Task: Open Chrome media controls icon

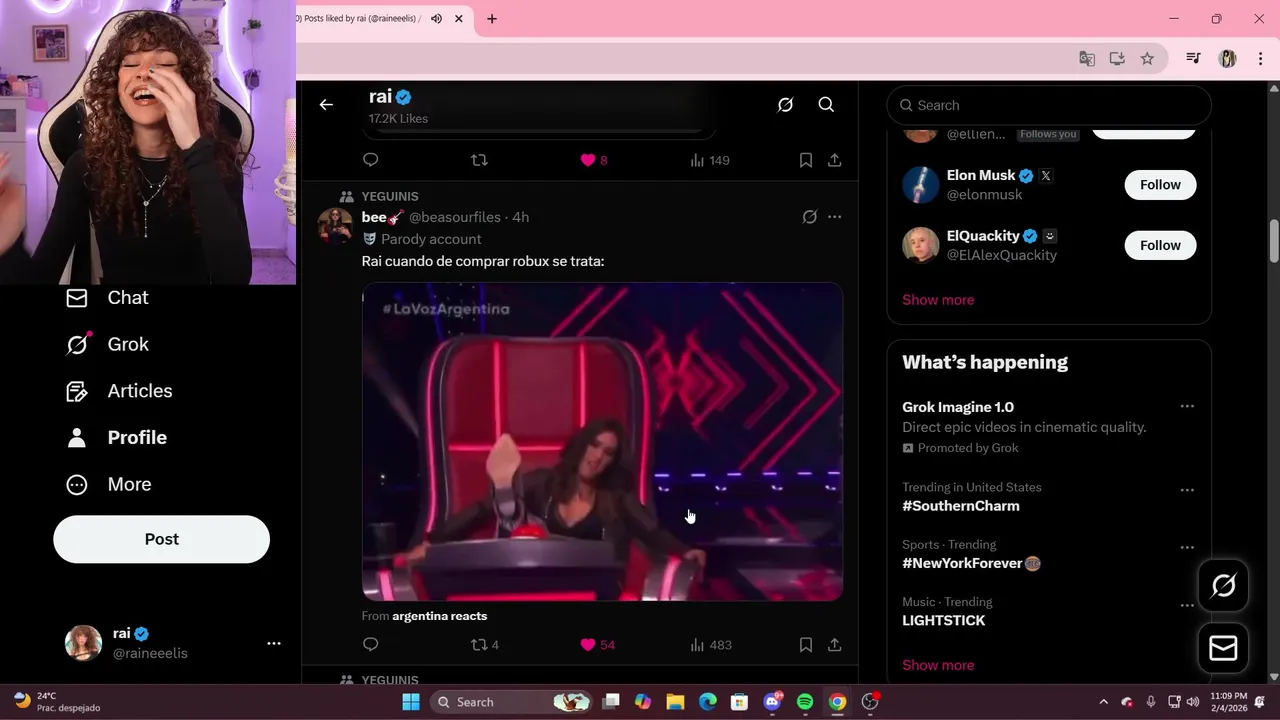Action: [1193, 59]
